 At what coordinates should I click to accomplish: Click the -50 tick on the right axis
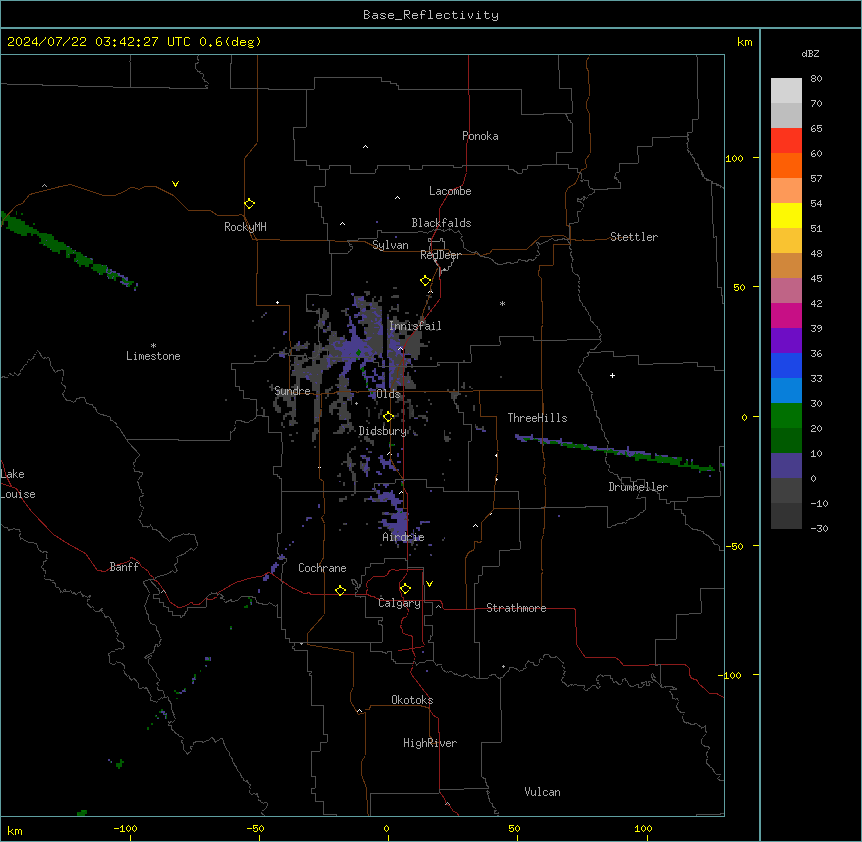[x=734, y=546]
